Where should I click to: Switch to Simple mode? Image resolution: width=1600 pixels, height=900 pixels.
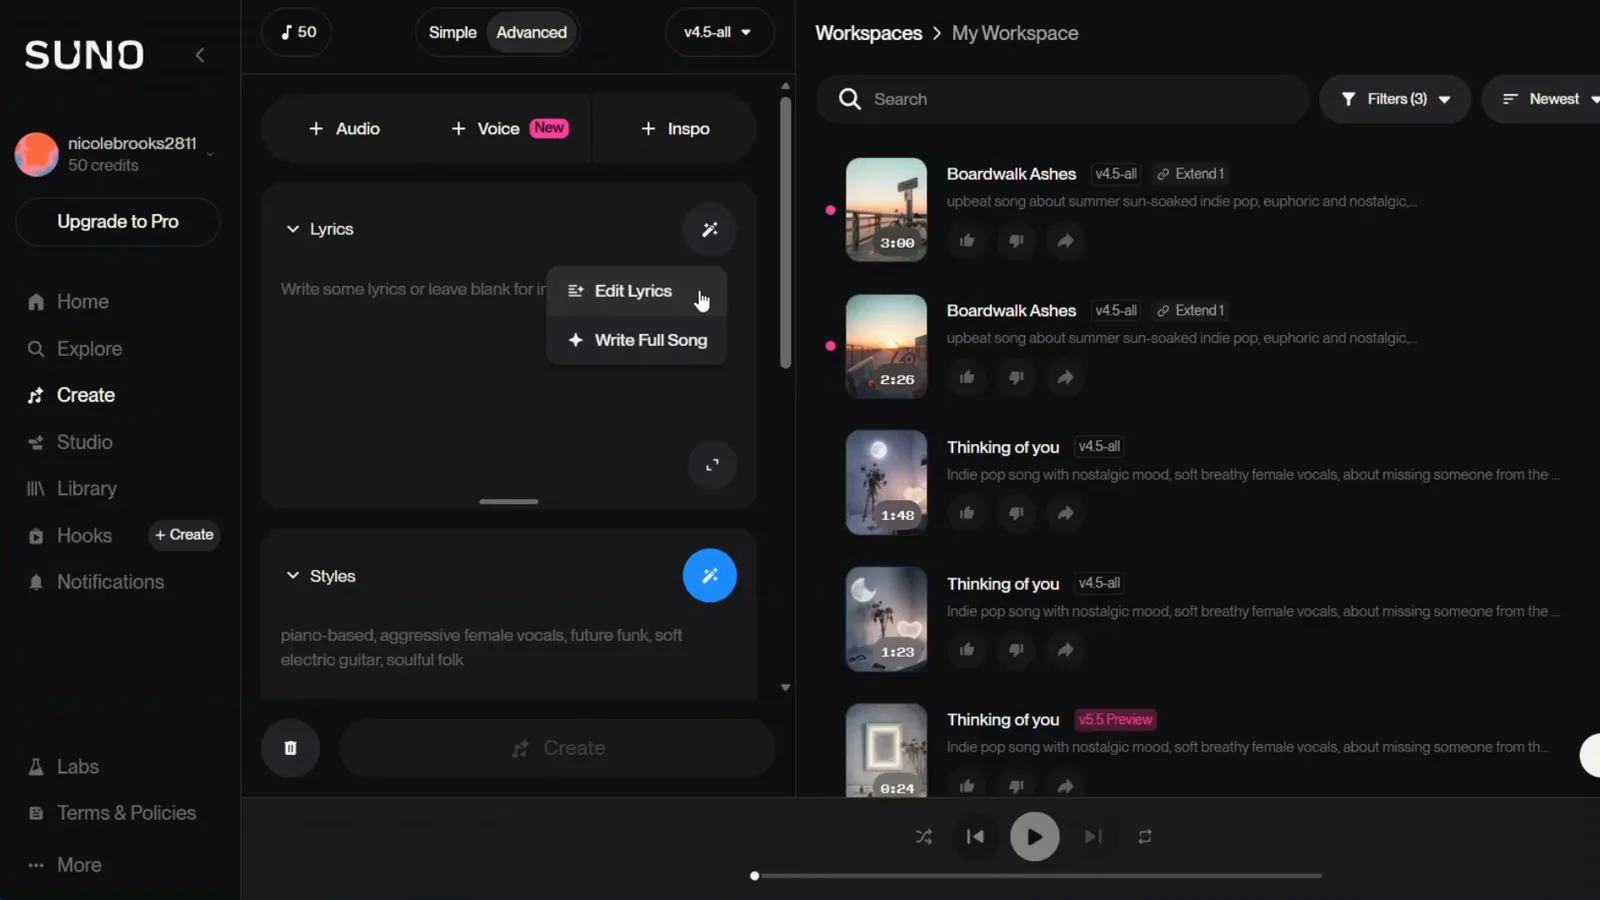pyautogui.click(x=452, y=32)
